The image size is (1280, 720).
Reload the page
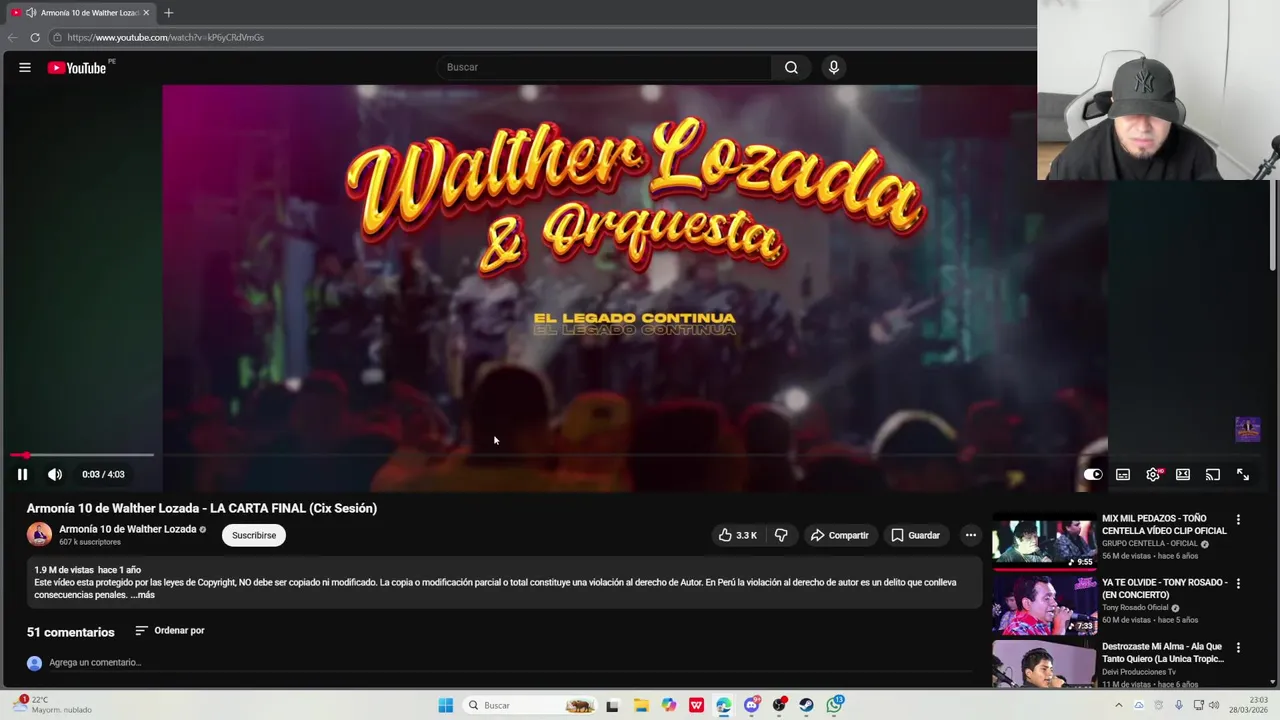coord(35,37)
